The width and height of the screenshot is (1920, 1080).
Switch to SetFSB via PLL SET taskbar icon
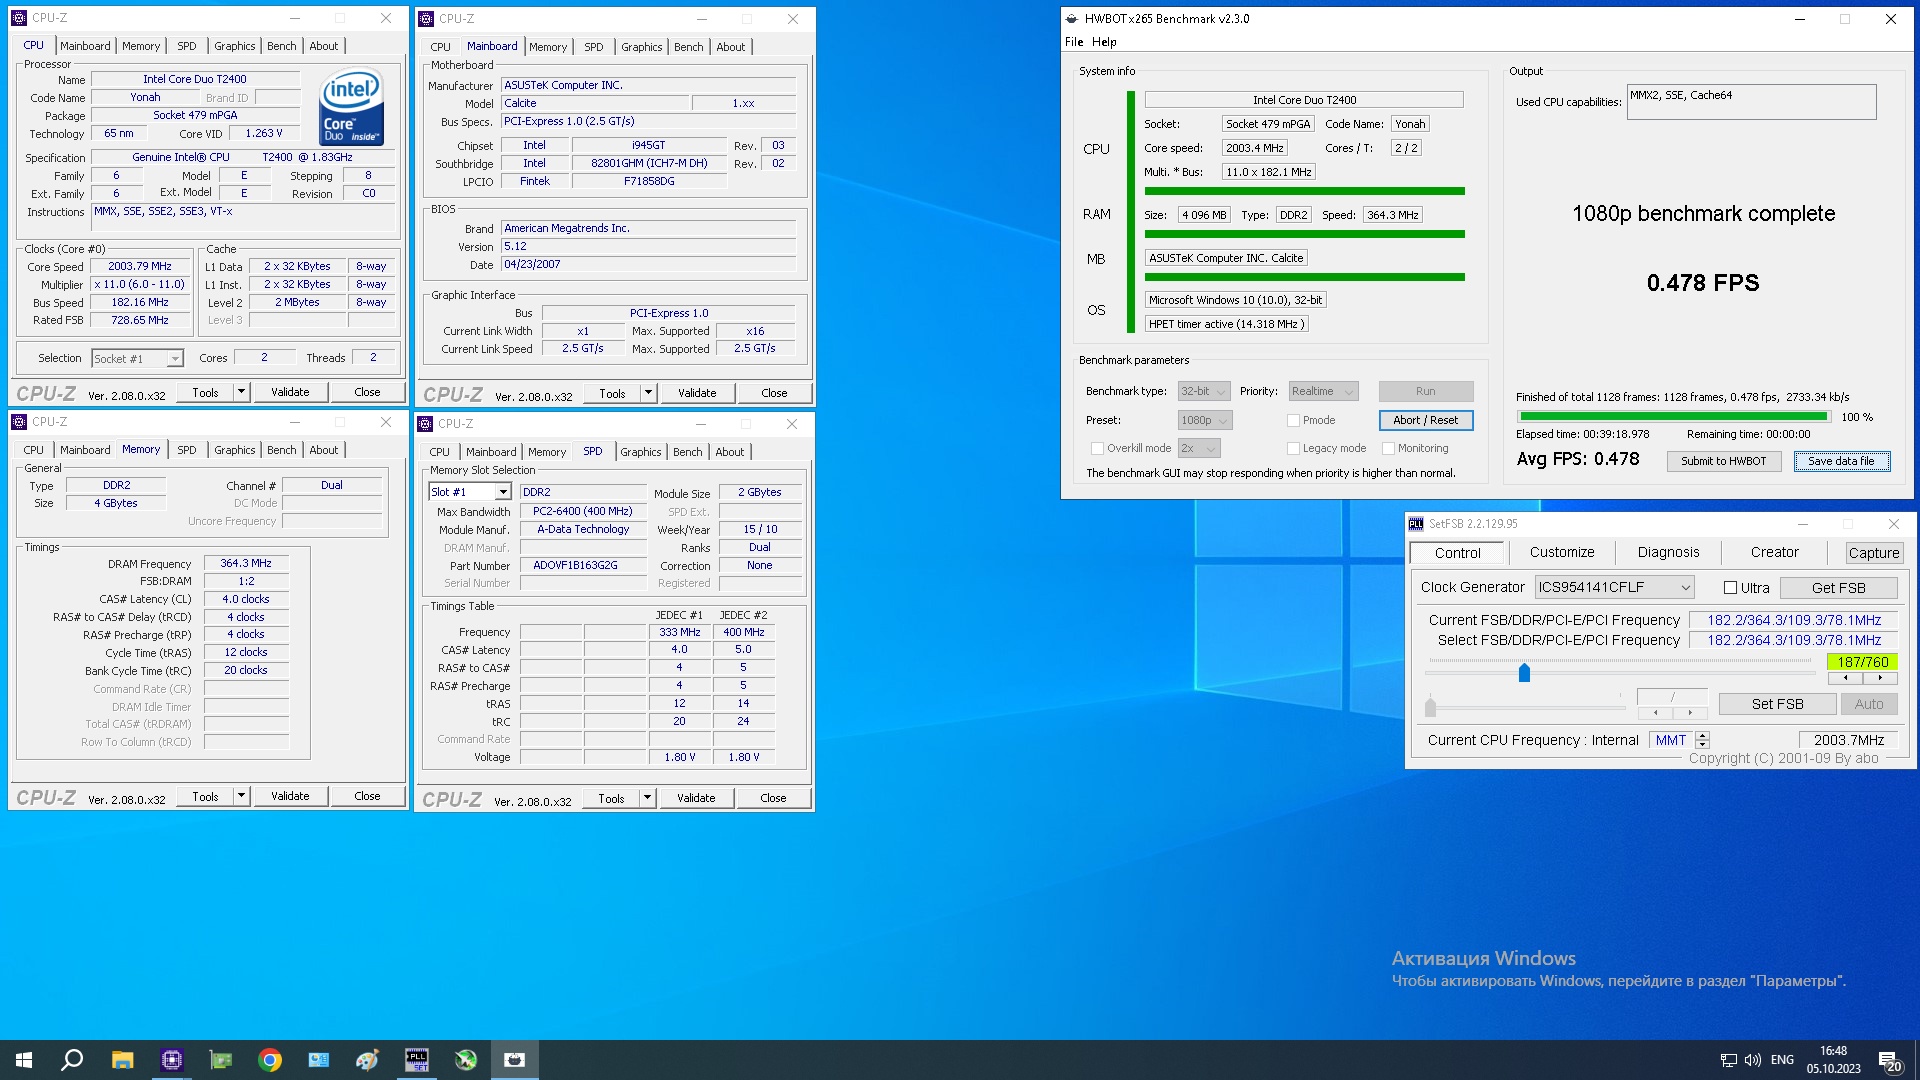[417, 1060]
